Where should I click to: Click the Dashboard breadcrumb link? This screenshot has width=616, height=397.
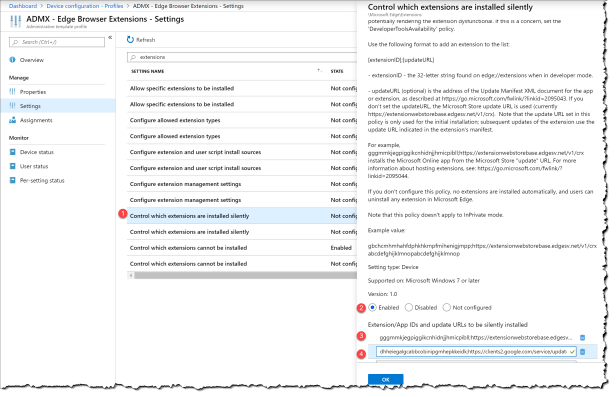(23, 6)
